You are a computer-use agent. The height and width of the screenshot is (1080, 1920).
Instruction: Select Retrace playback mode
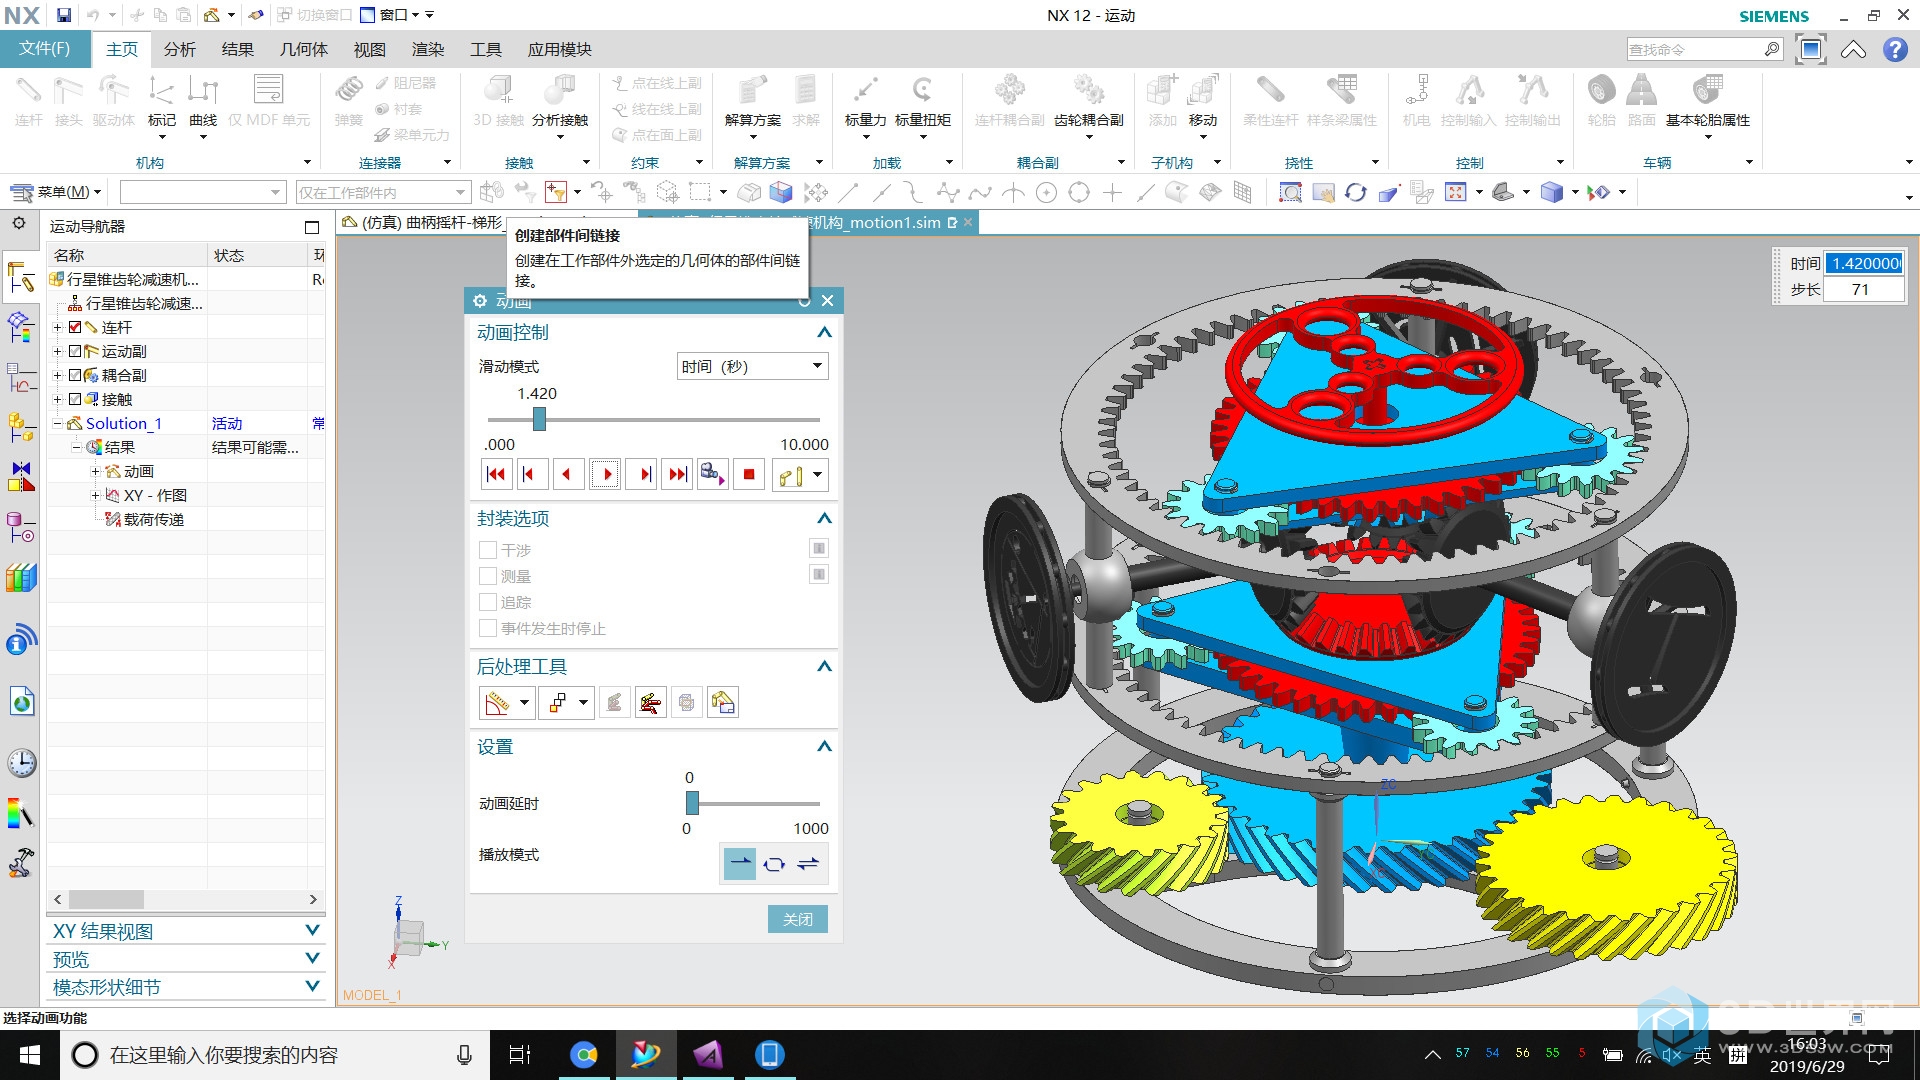click(808, 863)
